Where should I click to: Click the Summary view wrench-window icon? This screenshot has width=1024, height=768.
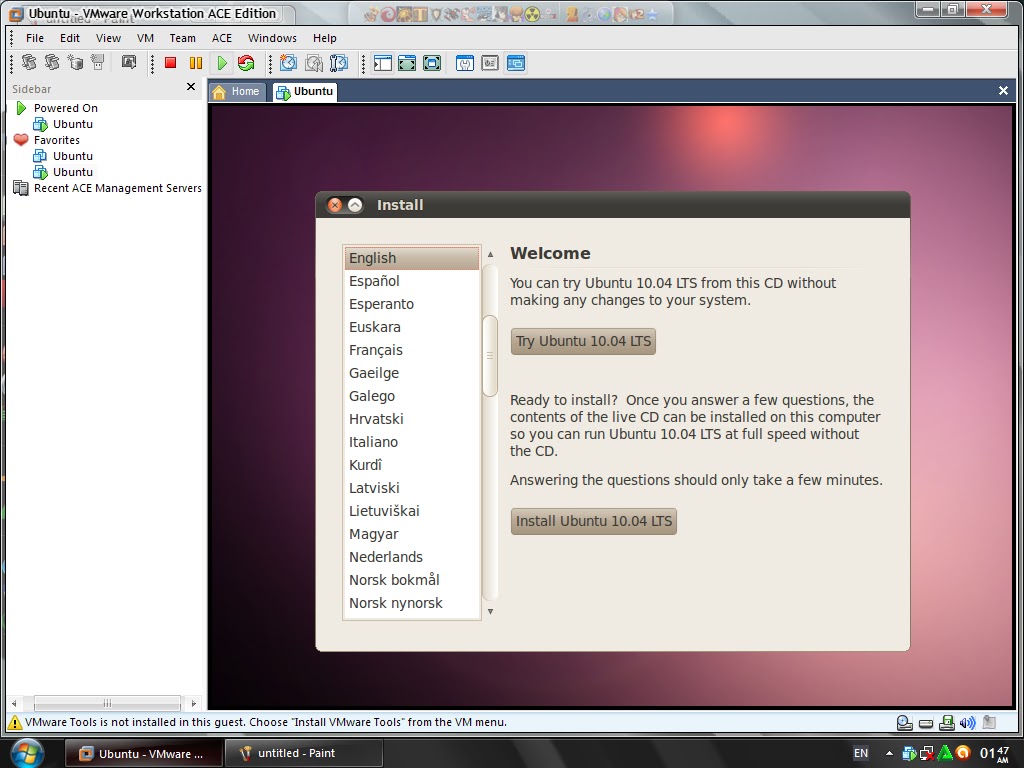(x=464, y=63)
